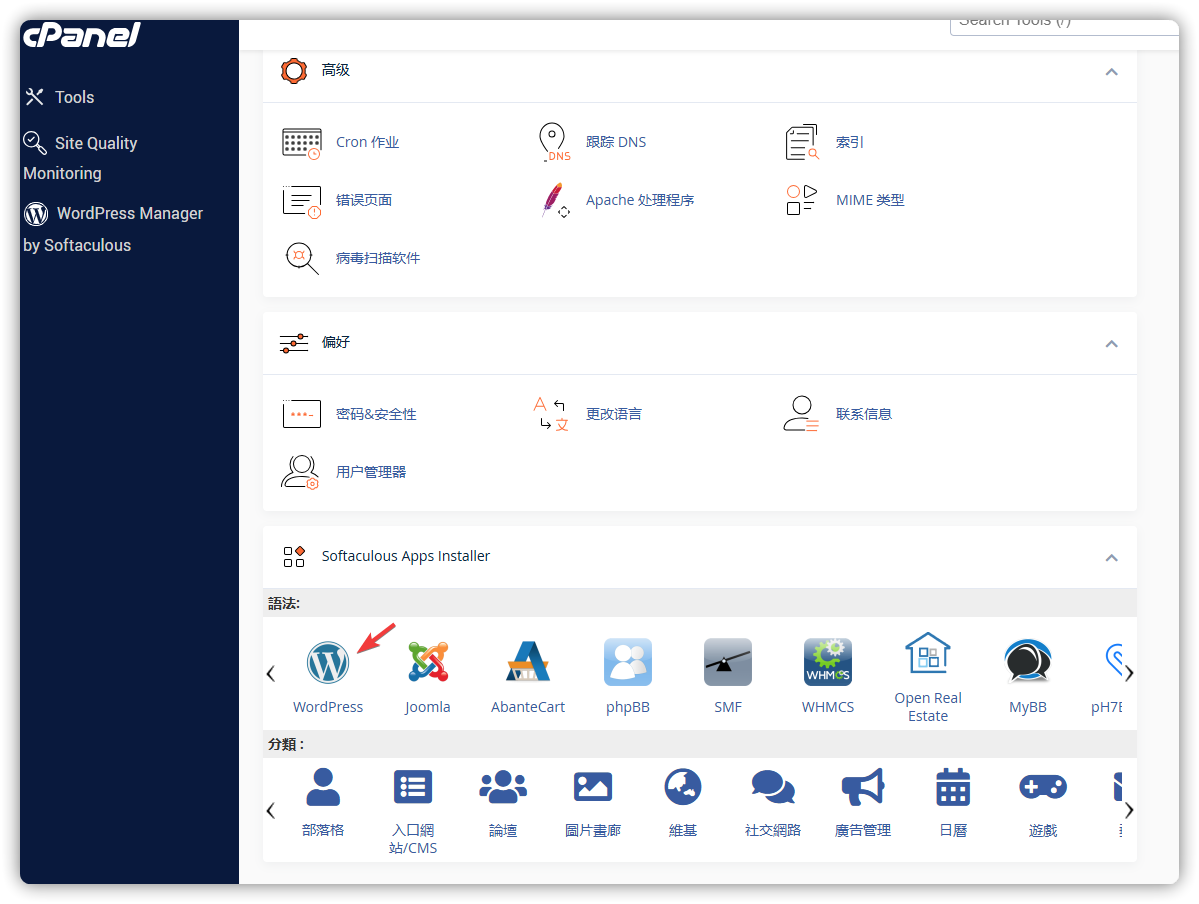
Task: Open the Cron 作业 icon
Action: (301, 143)
